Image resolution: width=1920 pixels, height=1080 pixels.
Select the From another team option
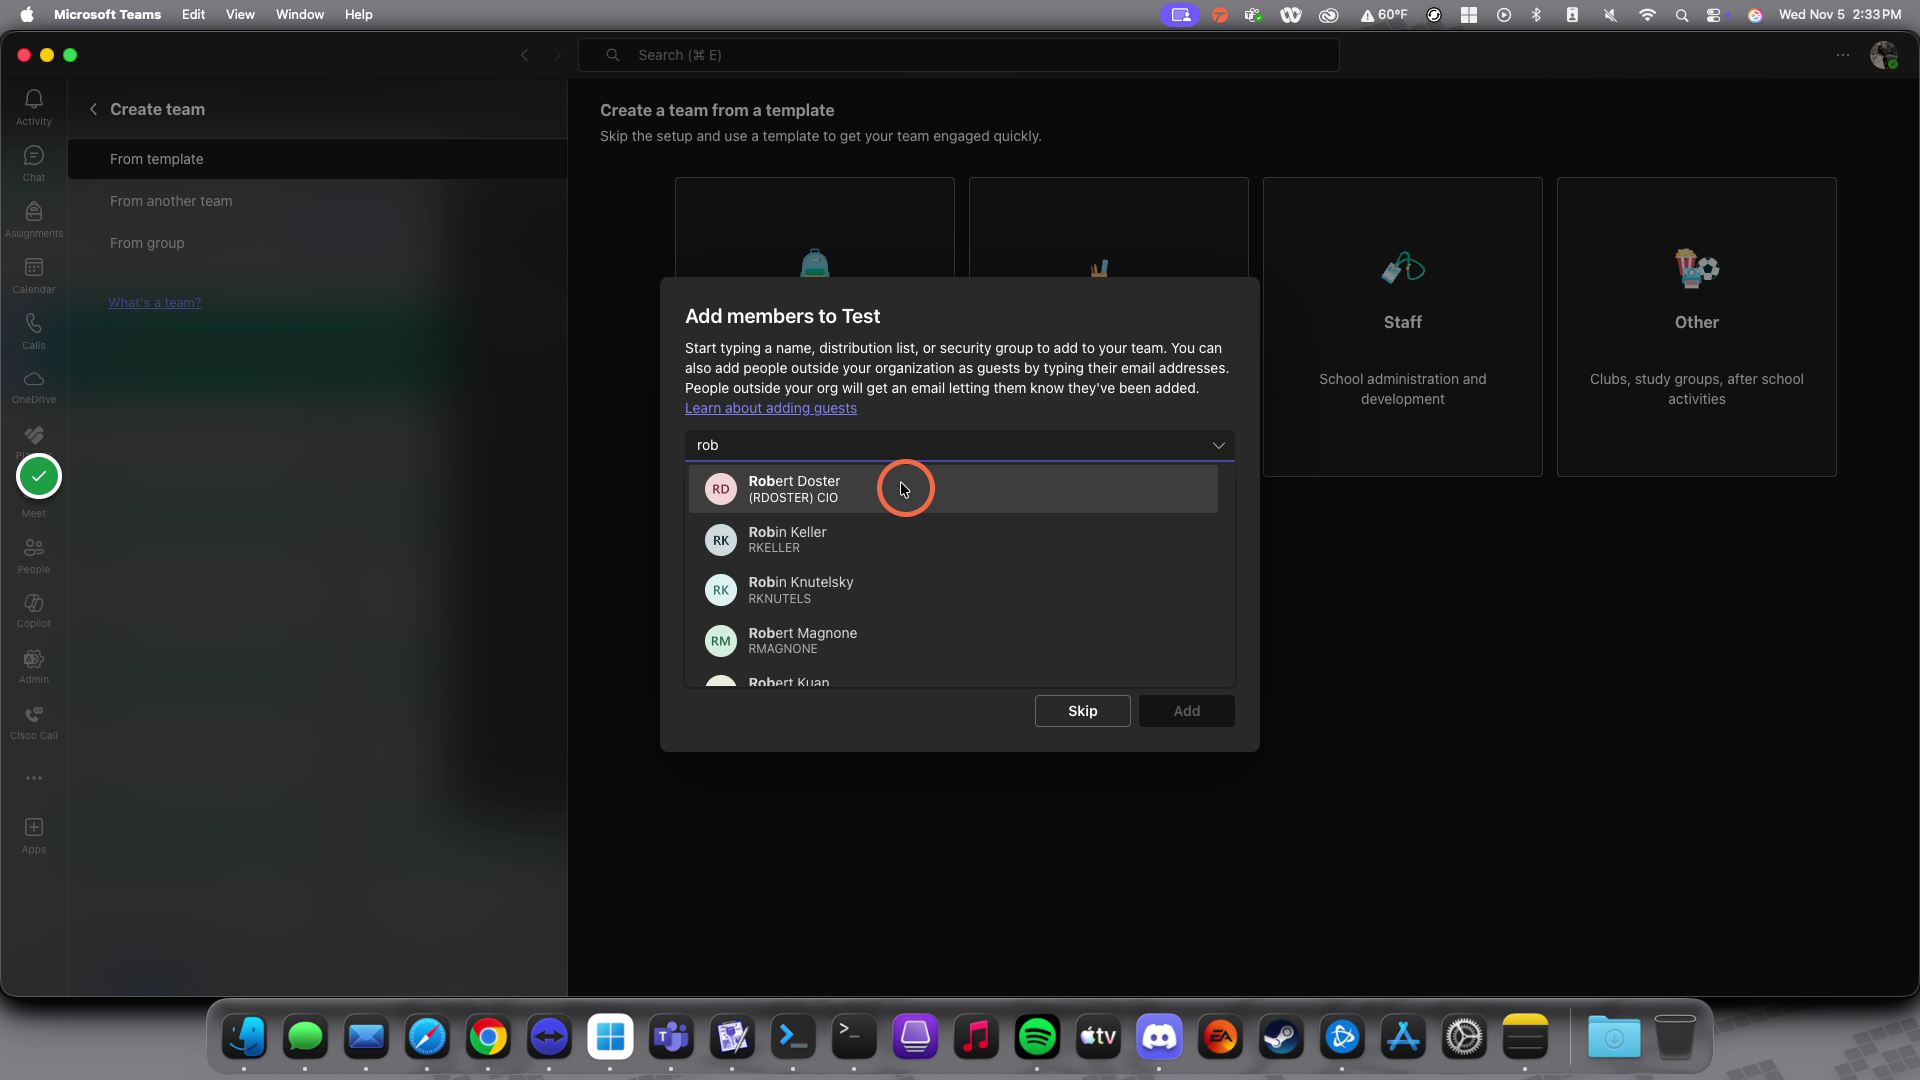coord(317,201)
